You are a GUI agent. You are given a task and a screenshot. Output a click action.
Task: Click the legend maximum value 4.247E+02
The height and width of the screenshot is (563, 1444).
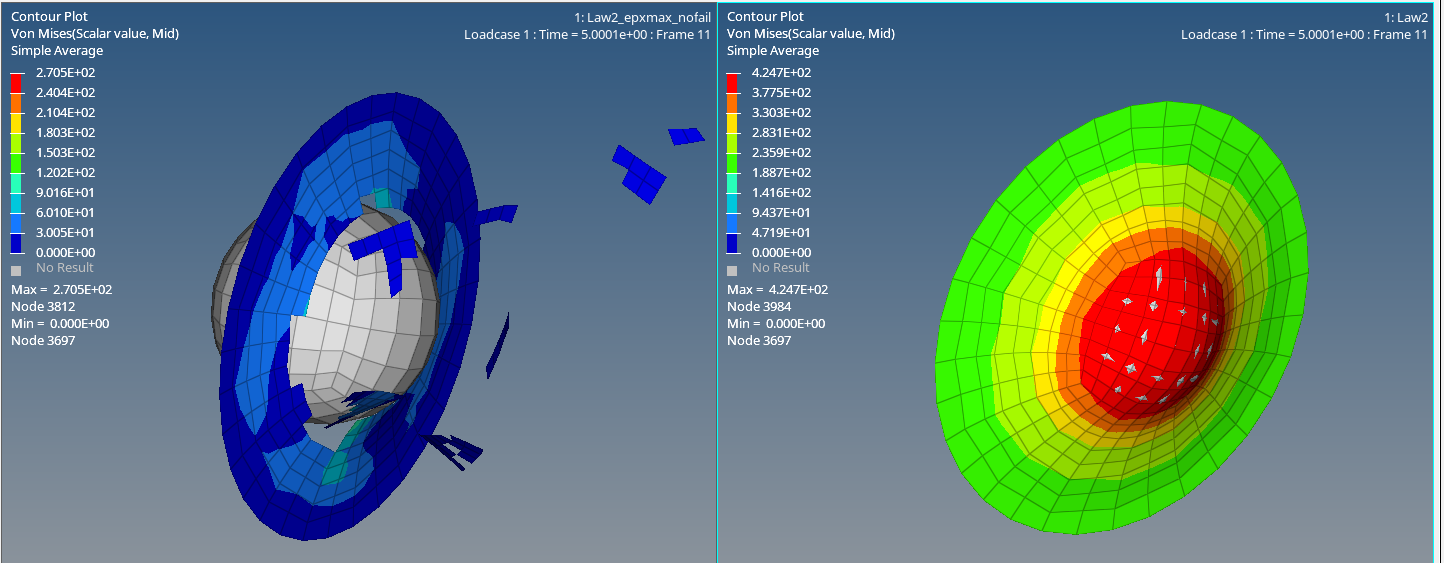coord(781,72)
